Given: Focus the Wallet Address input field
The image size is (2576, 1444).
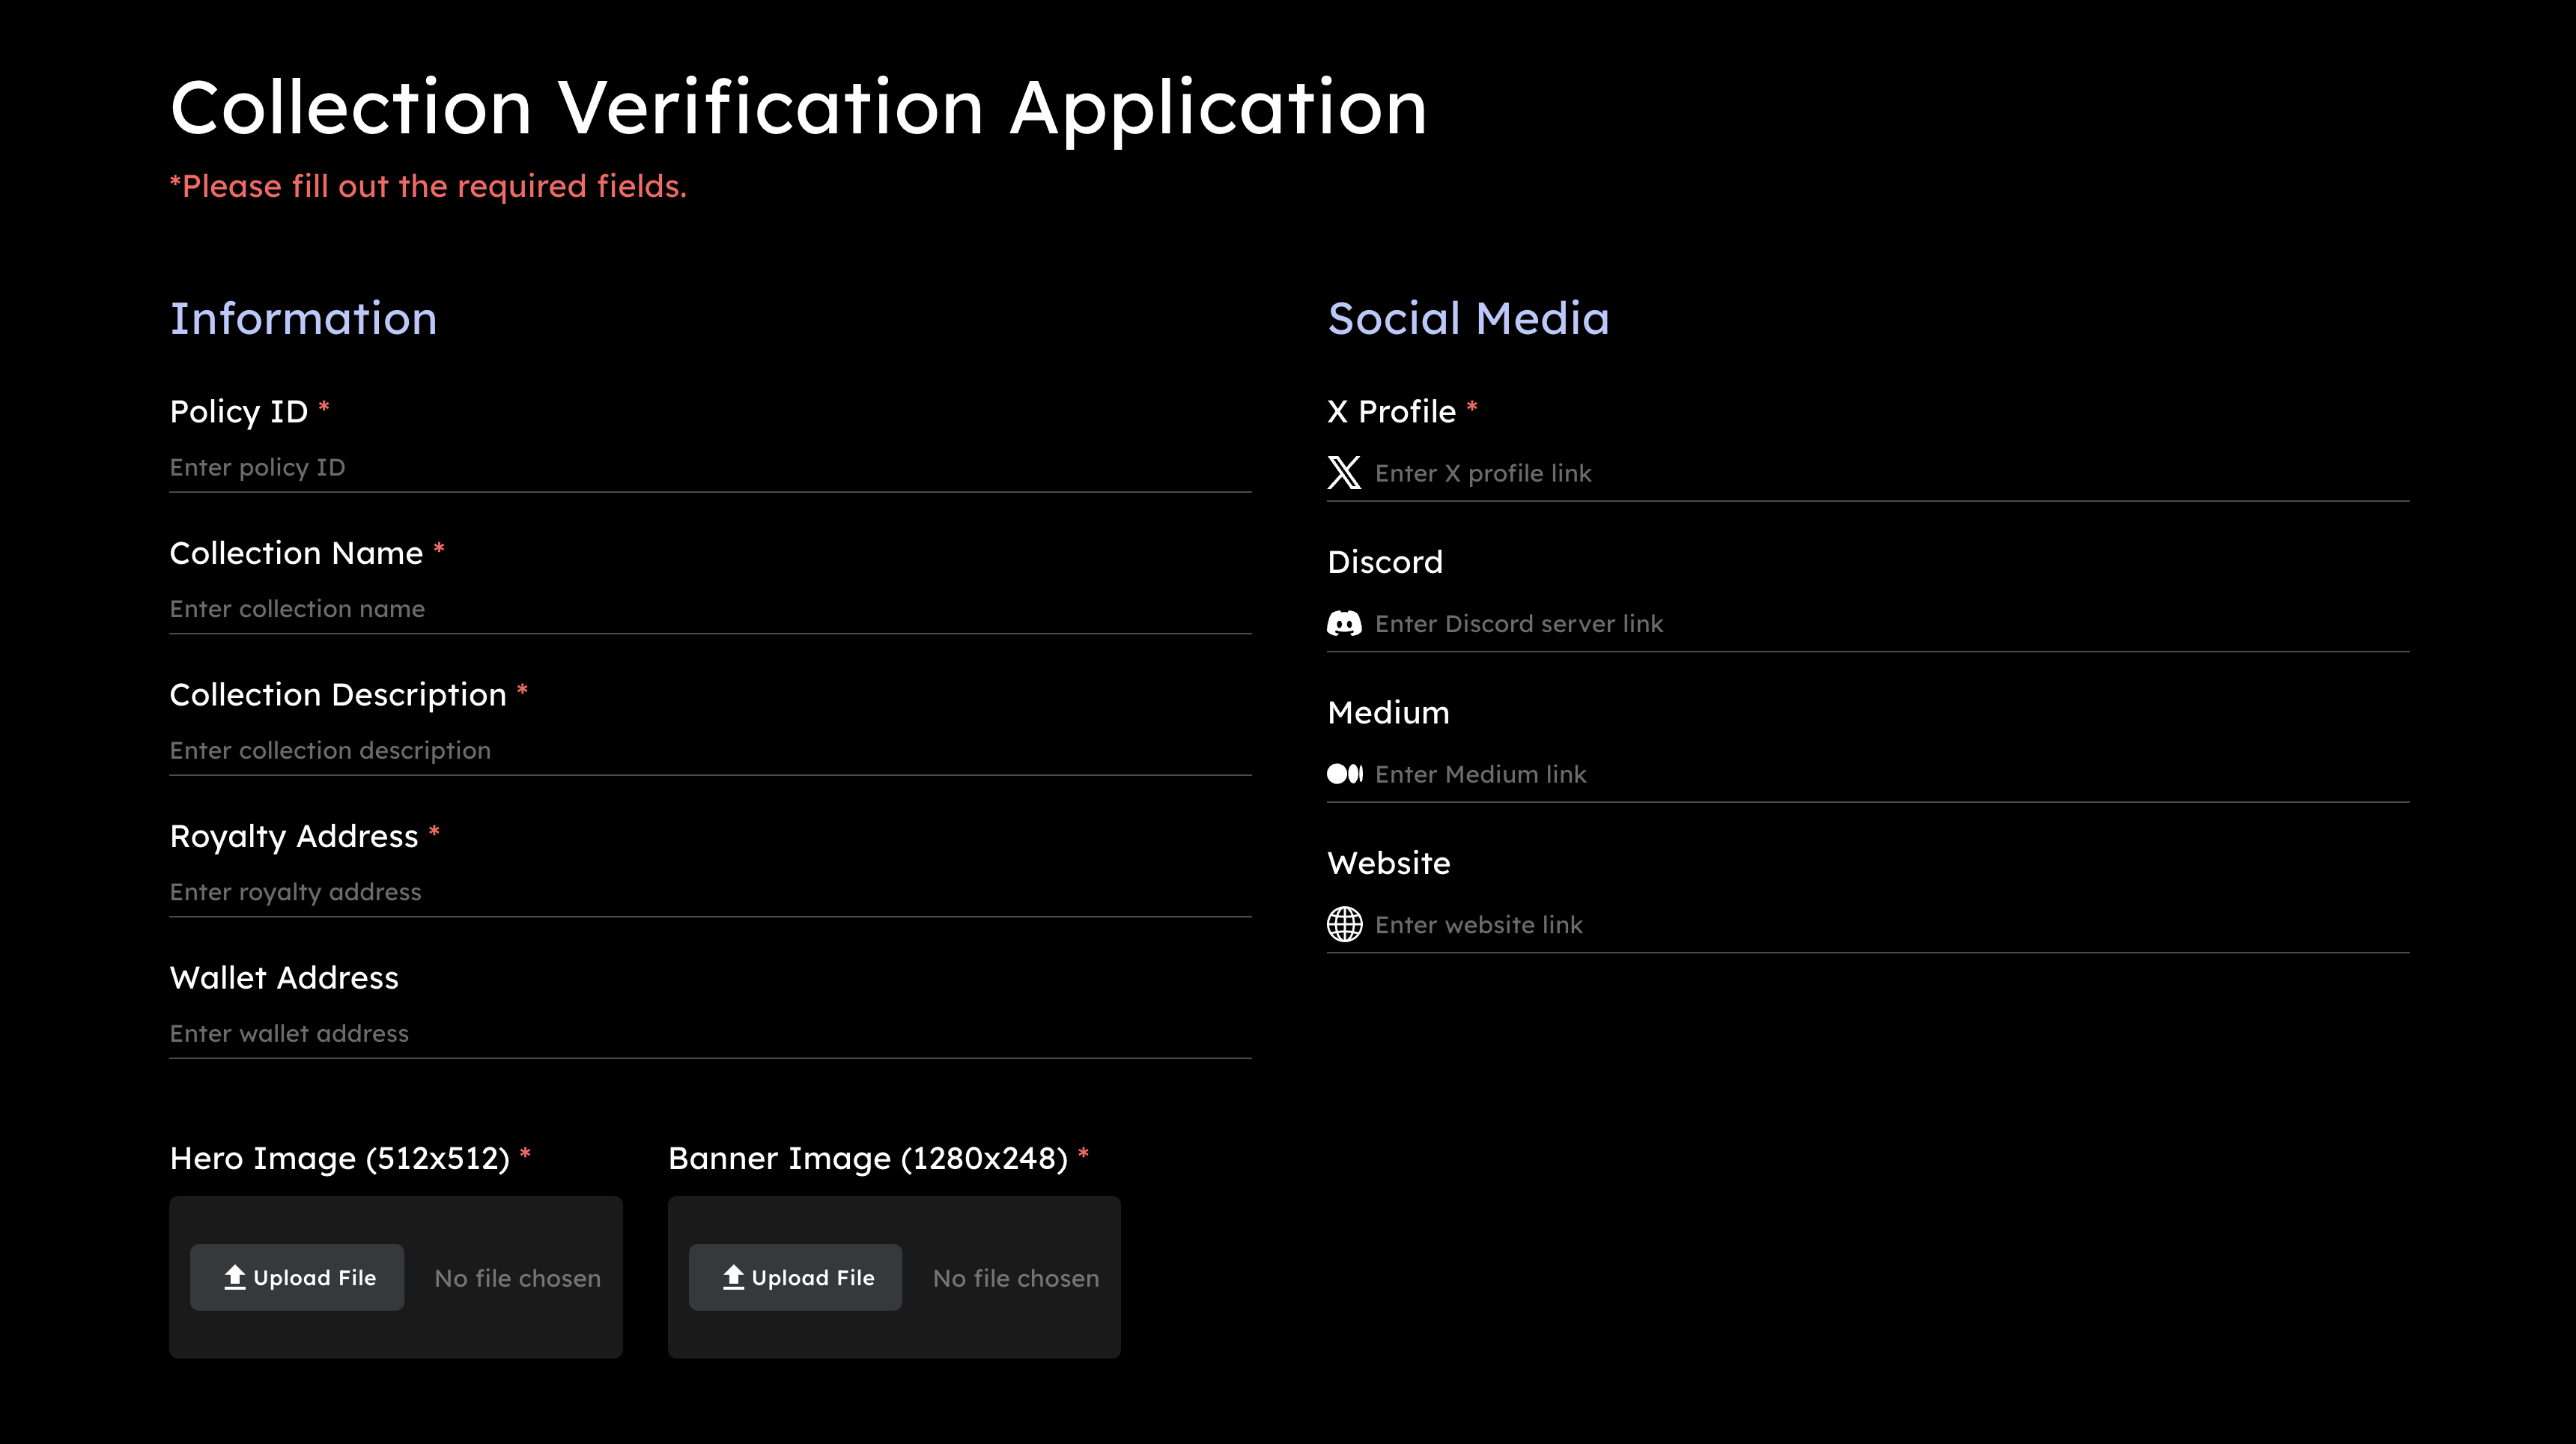Looking at the screenshot, I should tap(710, 1034).
